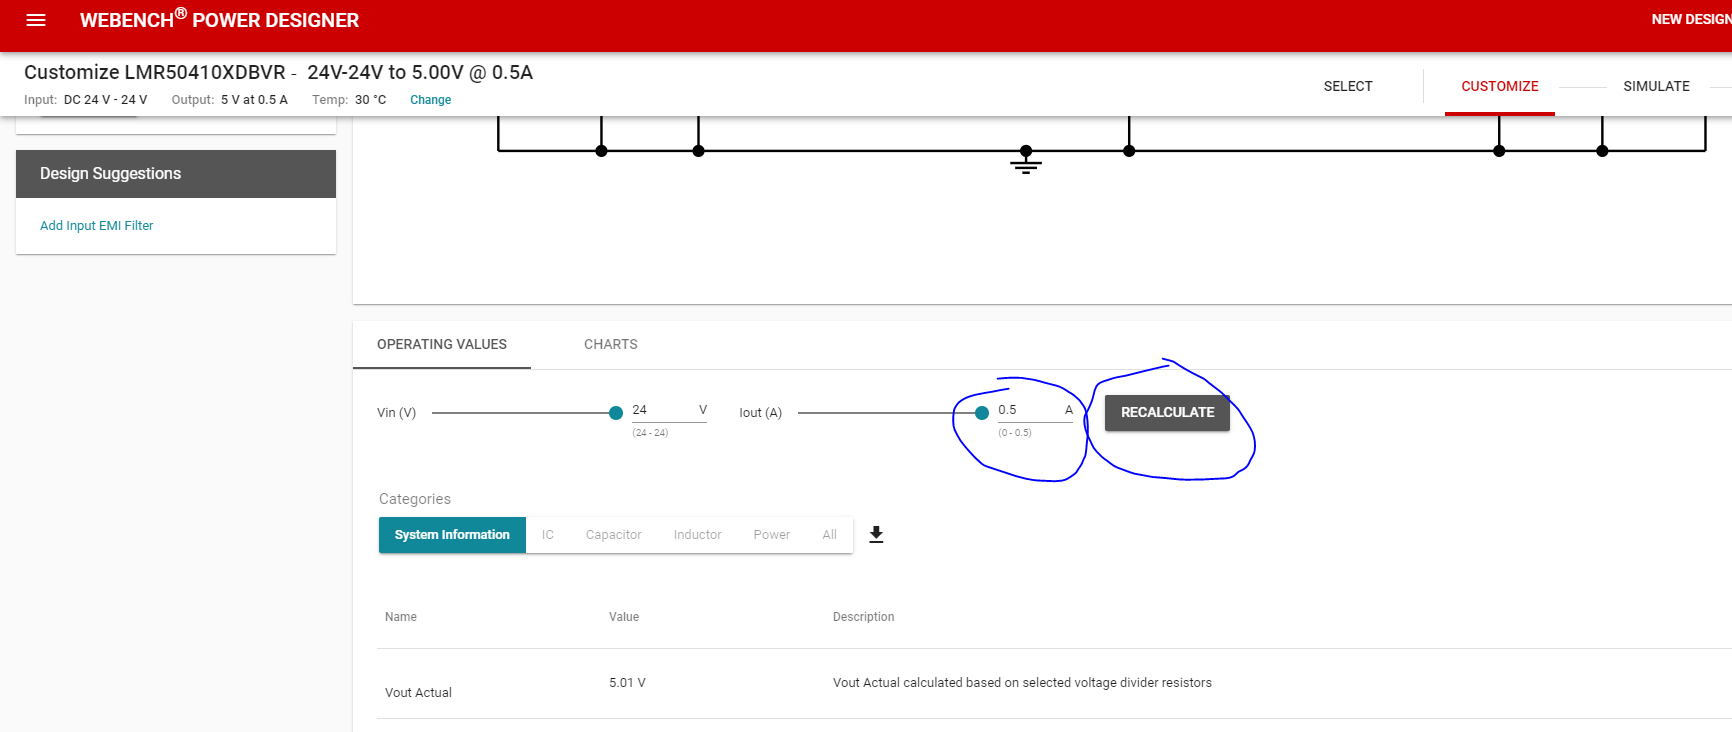Click the WEBENCH POWER DESIGNER title
The height and width of the screenshot is (732, 1732).
[219, 20]
